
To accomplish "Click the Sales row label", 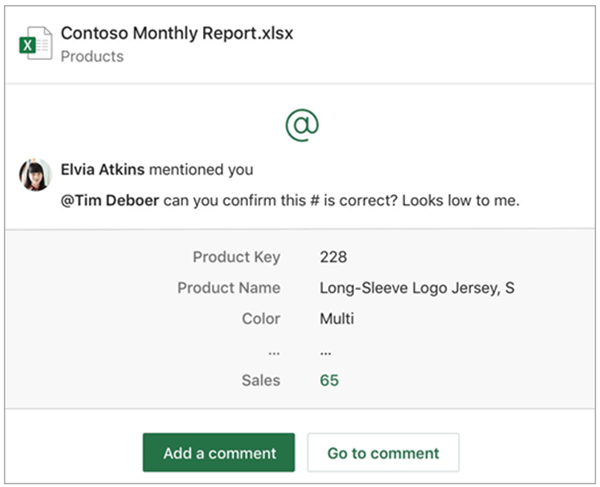I will [260, 381].
